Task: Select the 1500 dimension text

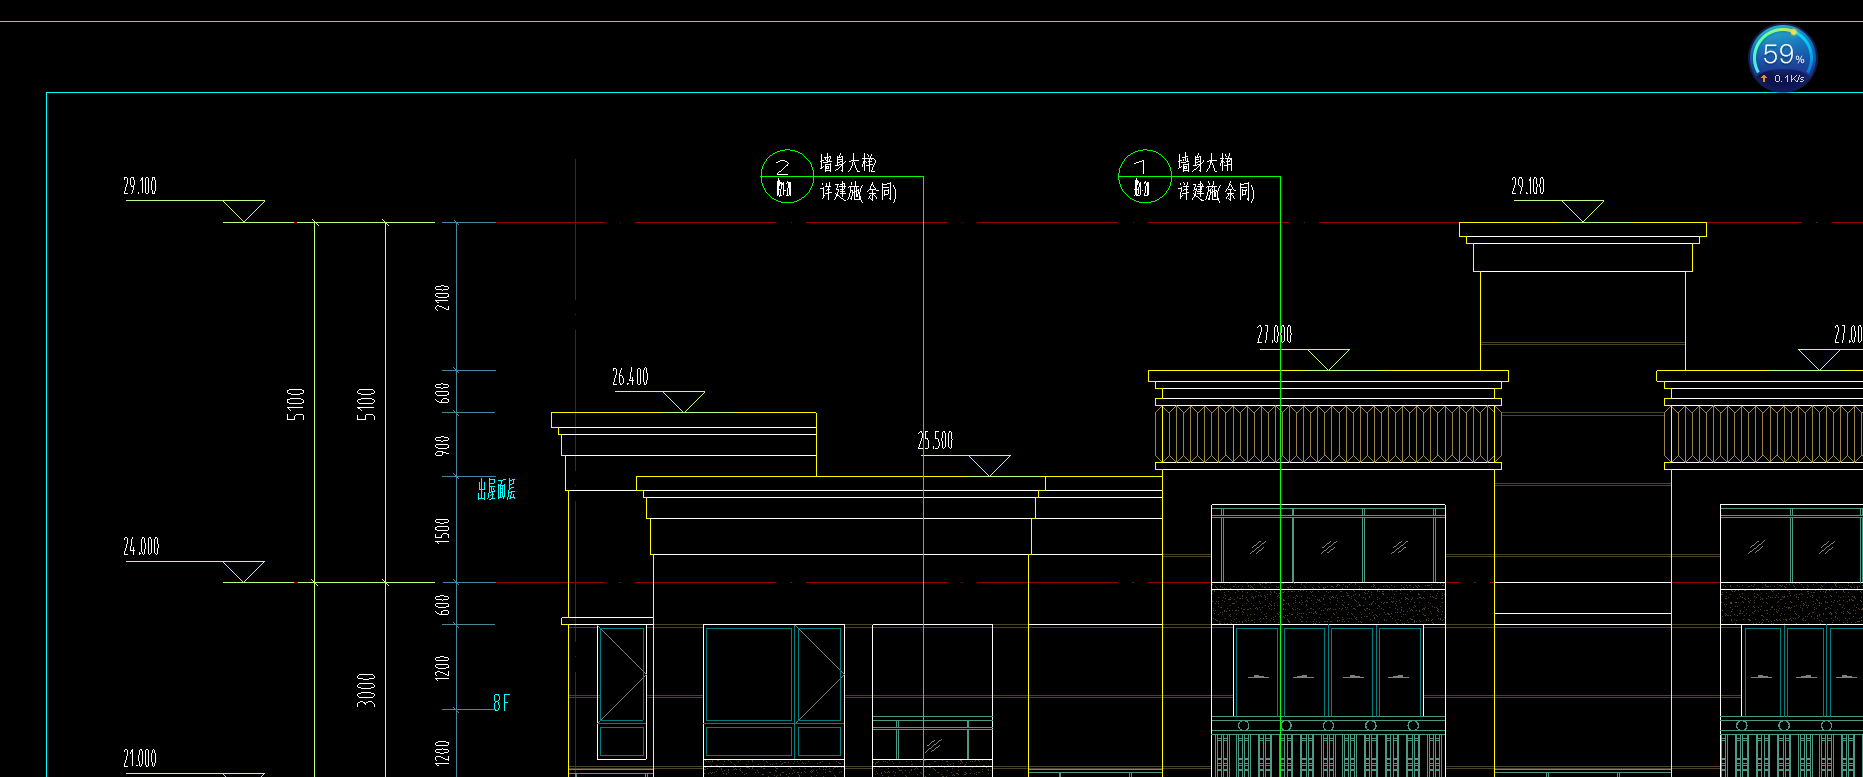Action: tap(443, 530)
